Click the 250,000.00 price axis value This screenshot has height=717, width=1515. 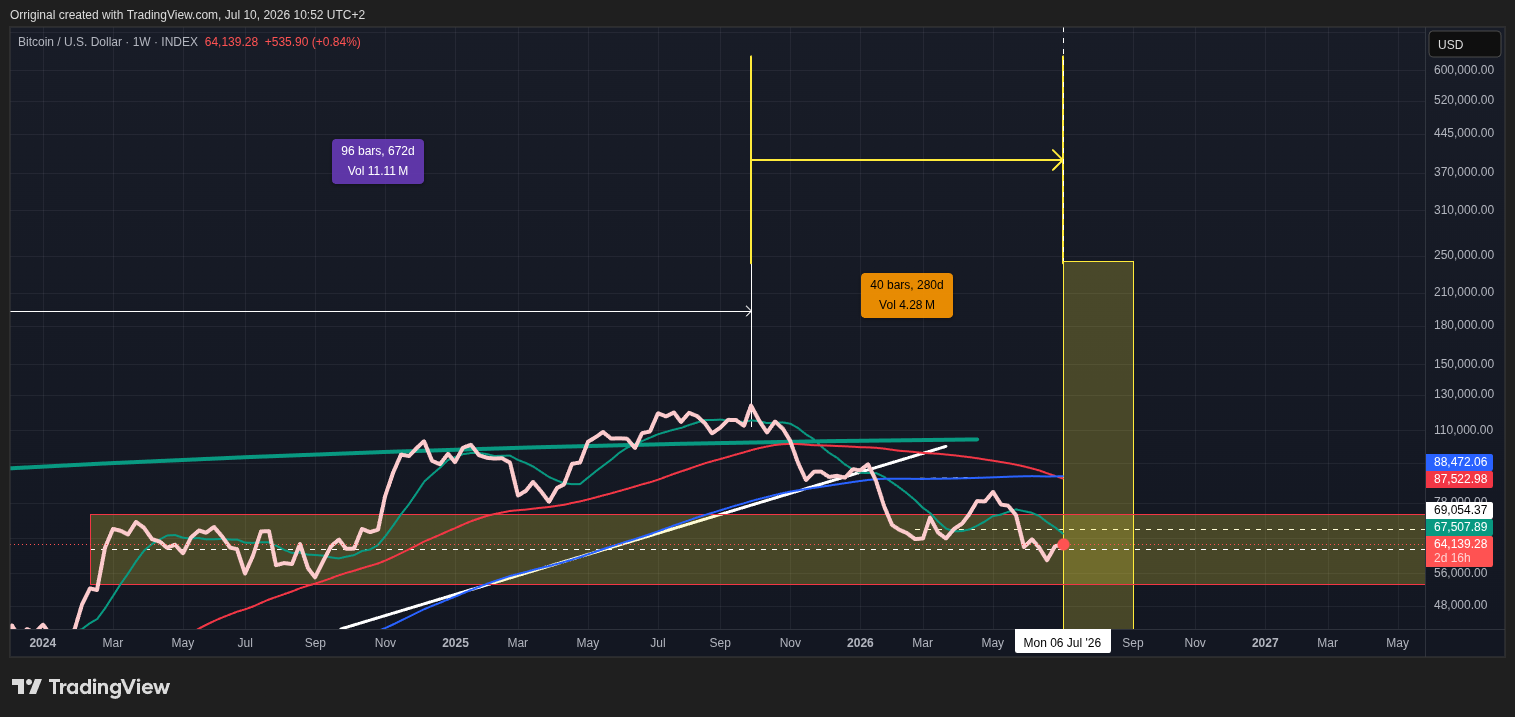tap(1463, 255)
